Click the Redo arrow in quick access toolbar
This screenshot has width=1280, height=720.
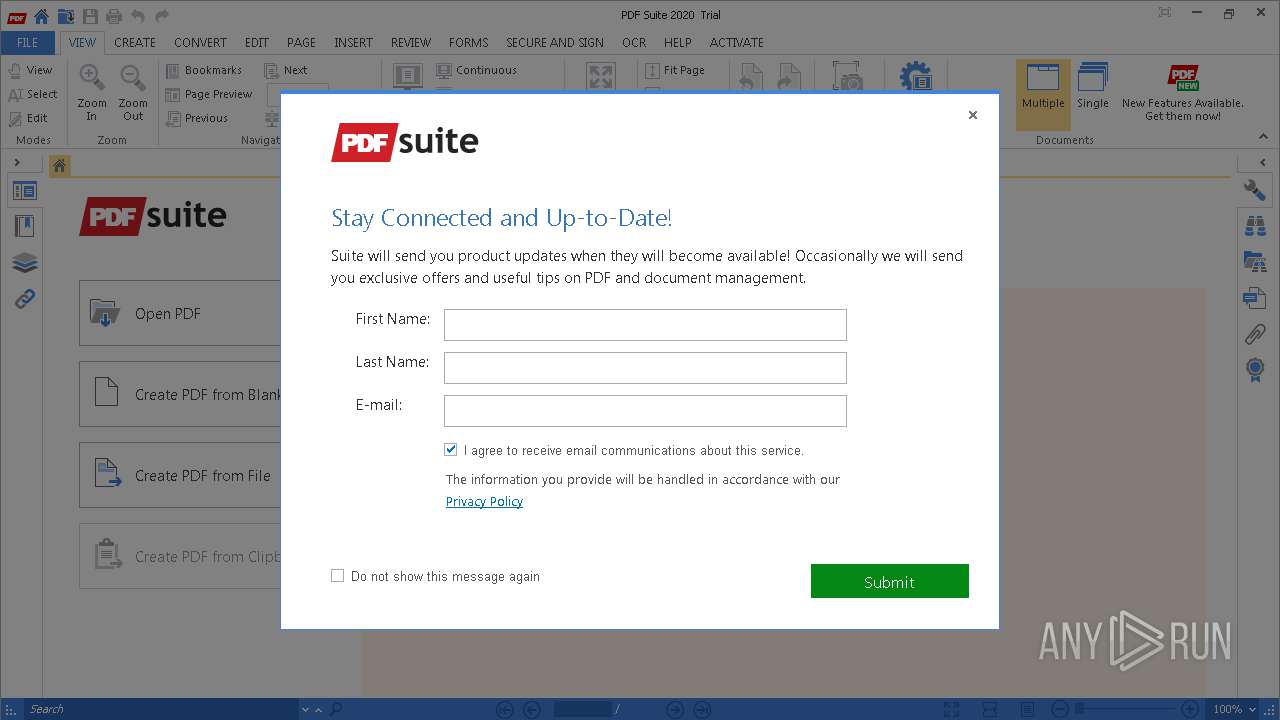[x=162, y=15]
